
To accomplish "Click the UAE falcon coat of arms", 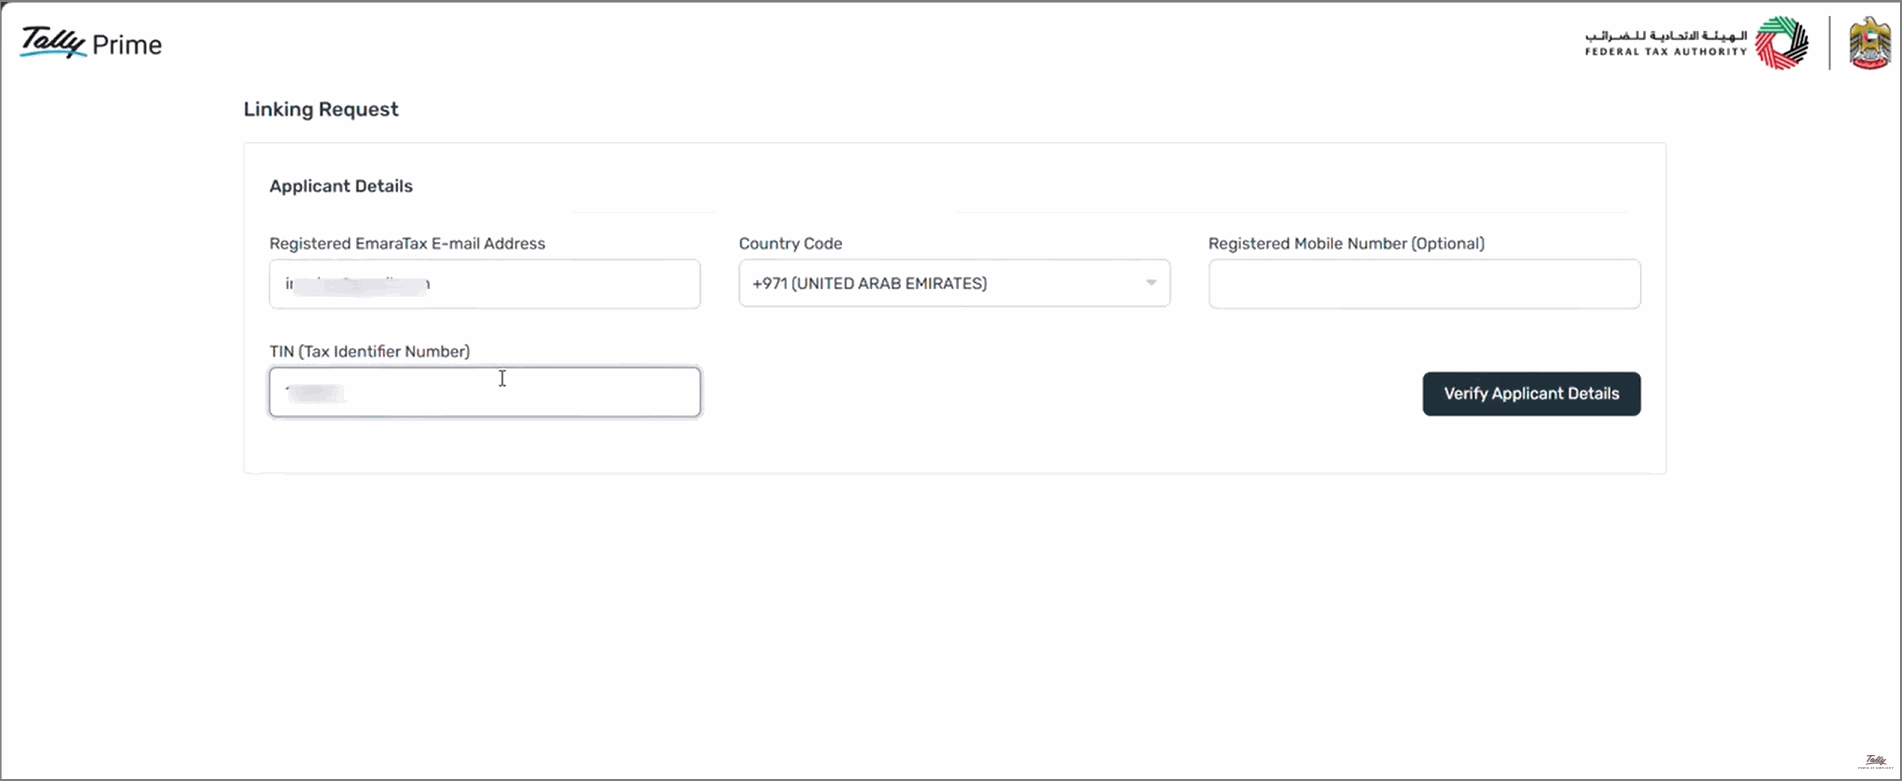I will tap(1869, 43).
